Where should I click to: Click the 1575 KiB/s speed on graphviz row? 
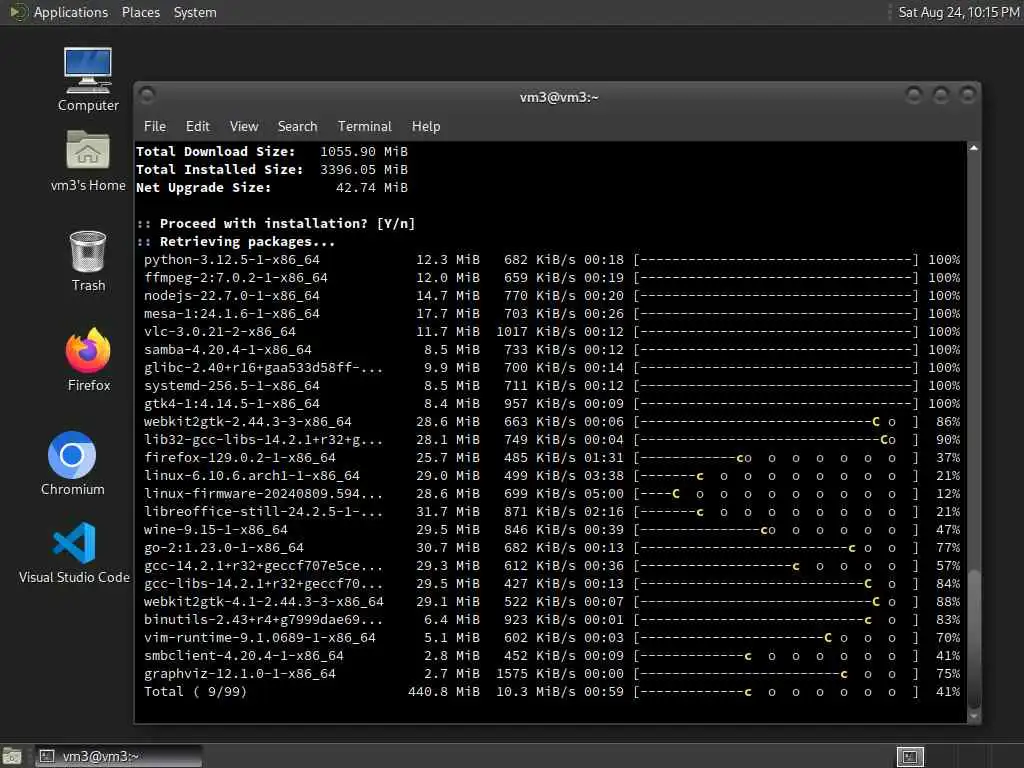(536, 673)
